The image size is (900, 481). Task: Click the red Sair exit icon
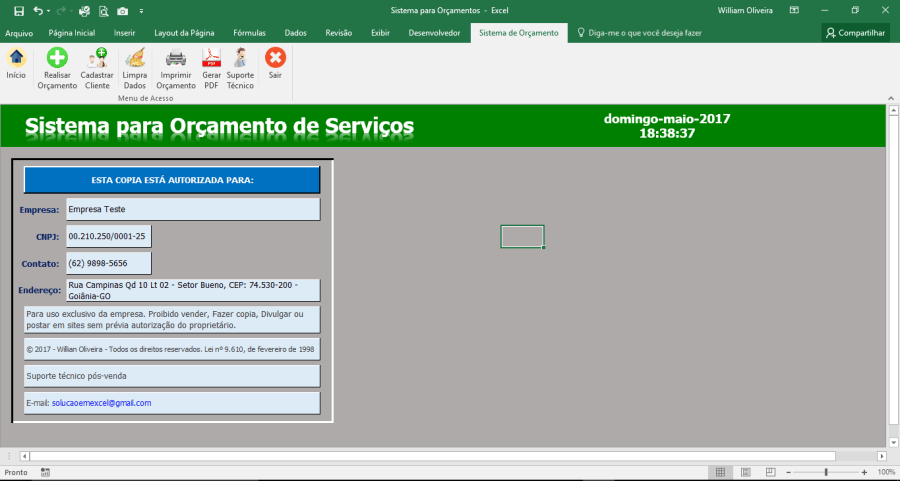(x=276, y=57)
